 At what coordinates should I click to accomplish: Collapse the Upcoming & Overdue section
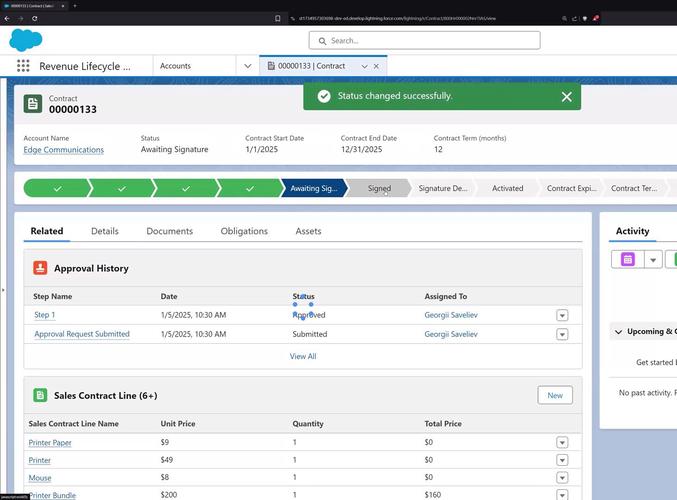coord(618,332)
